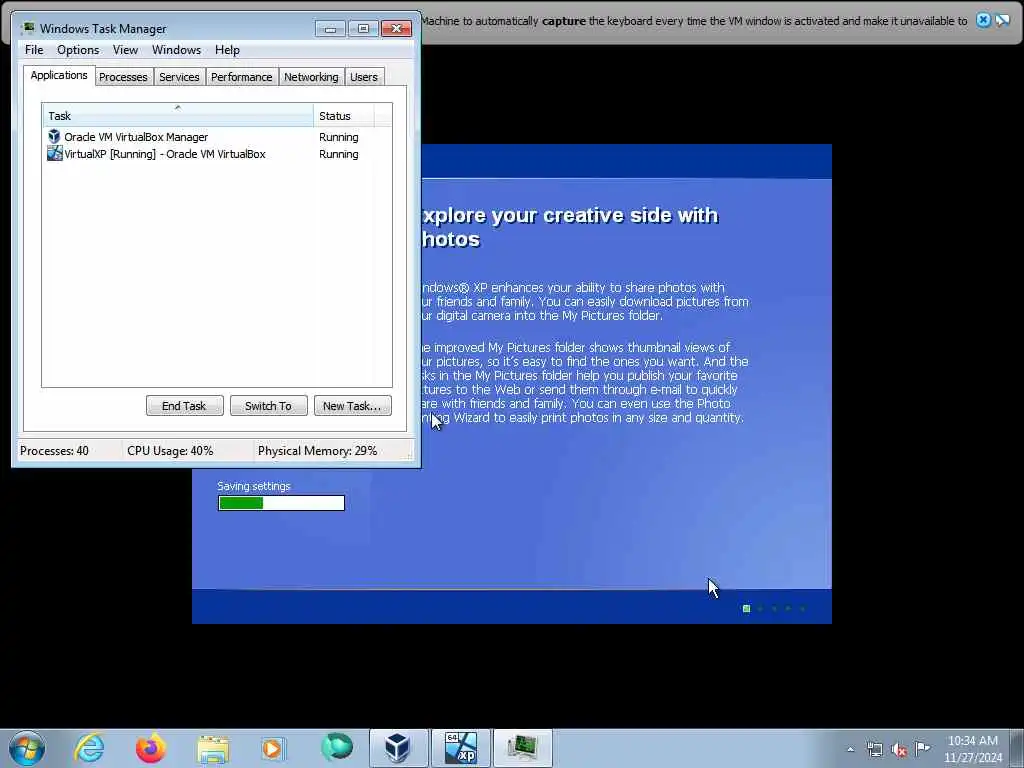Open the File menu in Task Manager
The height and width of the screenshot is (768, 1024).
coord(34,50)
